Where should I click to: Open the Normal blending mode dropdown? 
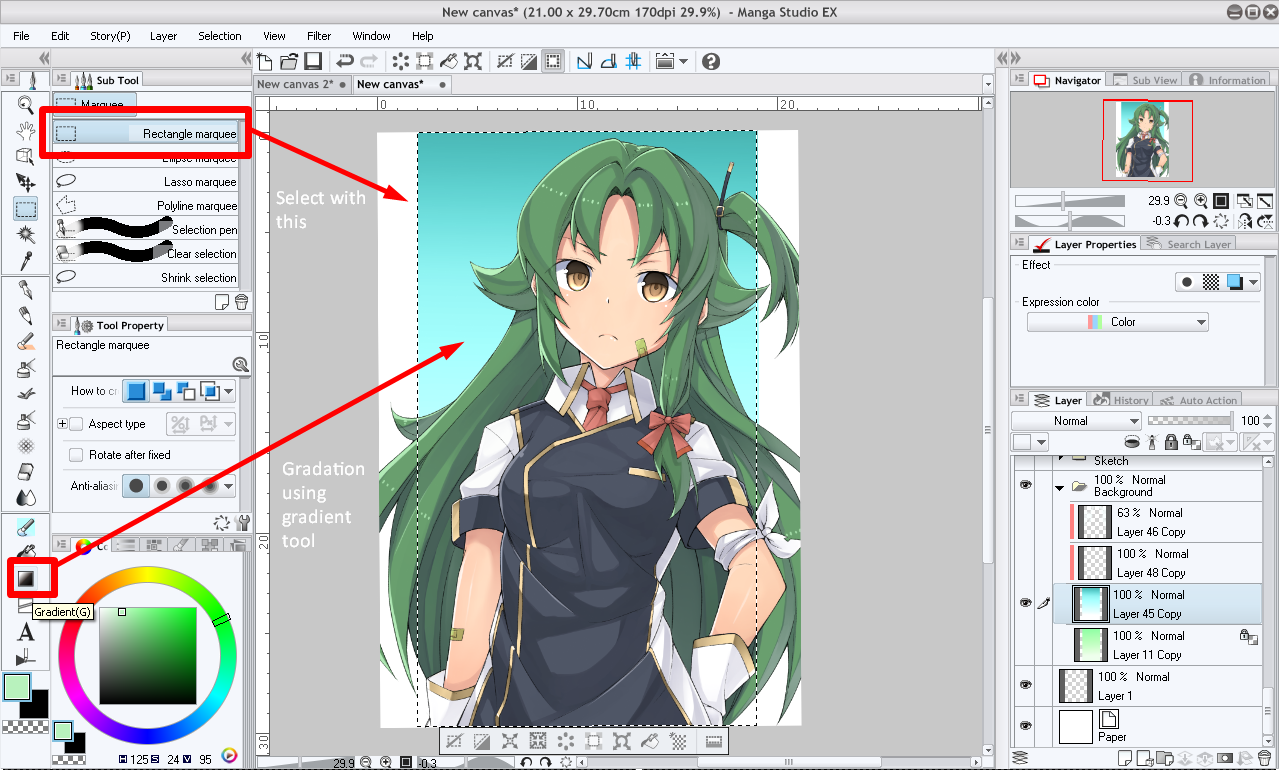1076,421
